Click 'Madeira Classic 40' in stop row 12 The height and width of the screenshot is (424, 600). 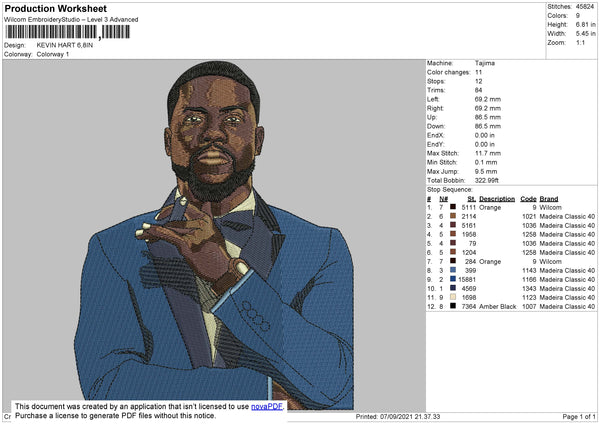(567, 307)
